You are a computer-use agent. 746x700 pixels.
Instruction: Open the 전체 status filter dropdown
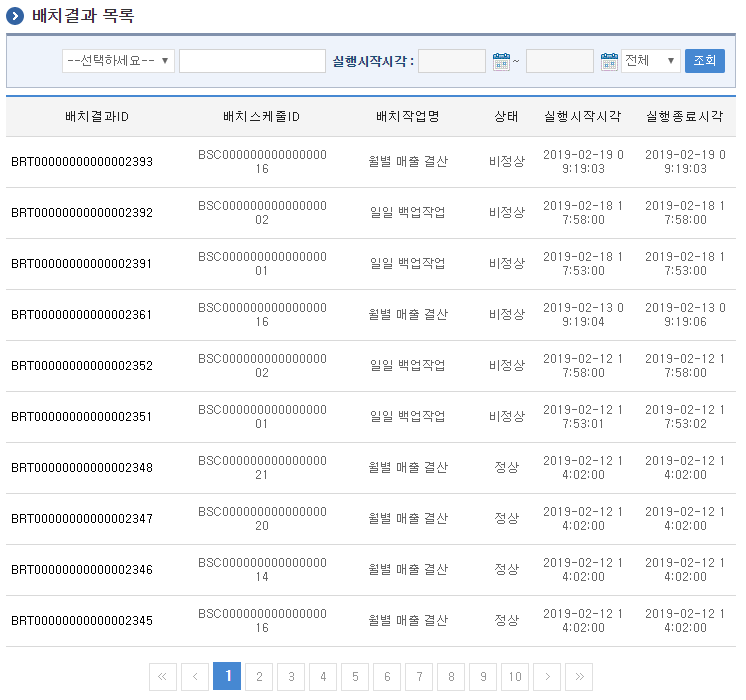pos(651,61)
